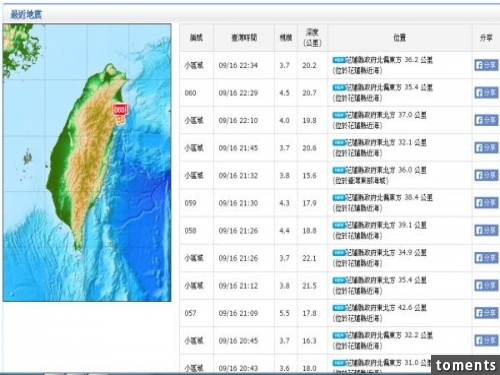Sort by the 臺灣時間 column header

tap(244, 38)
